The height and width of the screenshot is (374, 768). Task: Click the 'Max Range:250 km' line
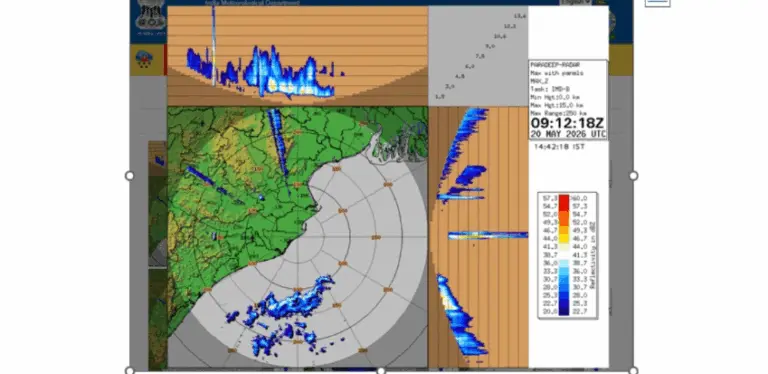(558, 113)
